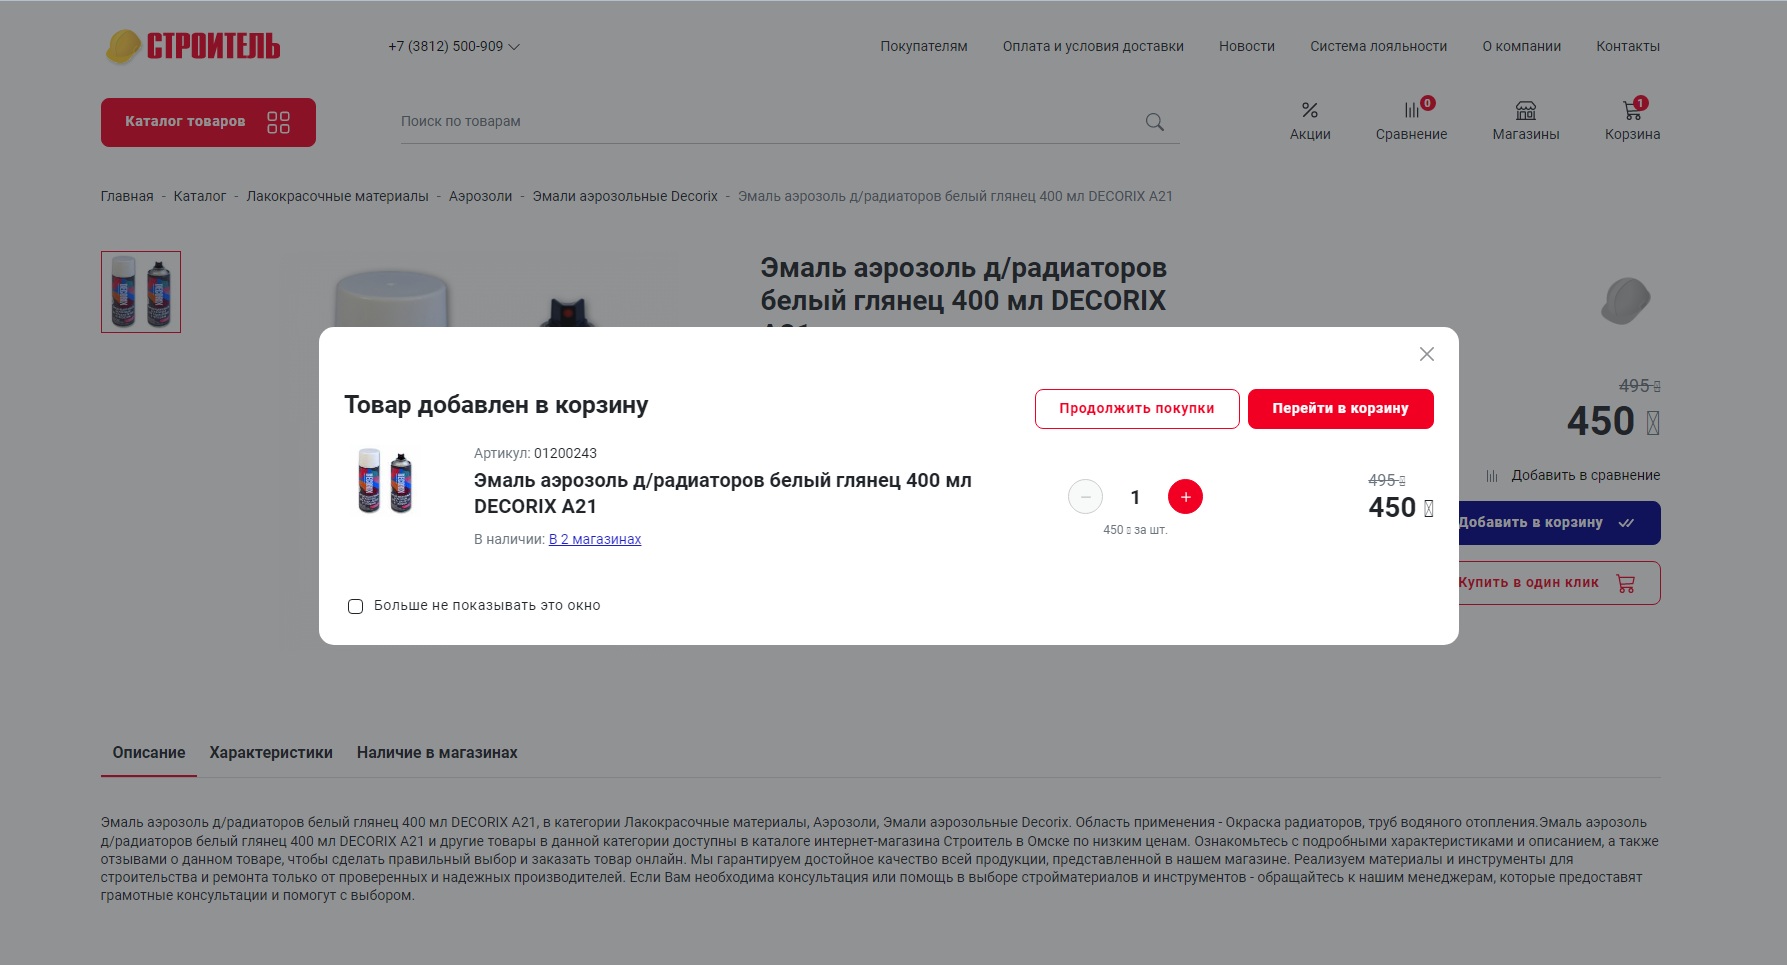Expand the phone number dropdown chevron

click(514, 47)
